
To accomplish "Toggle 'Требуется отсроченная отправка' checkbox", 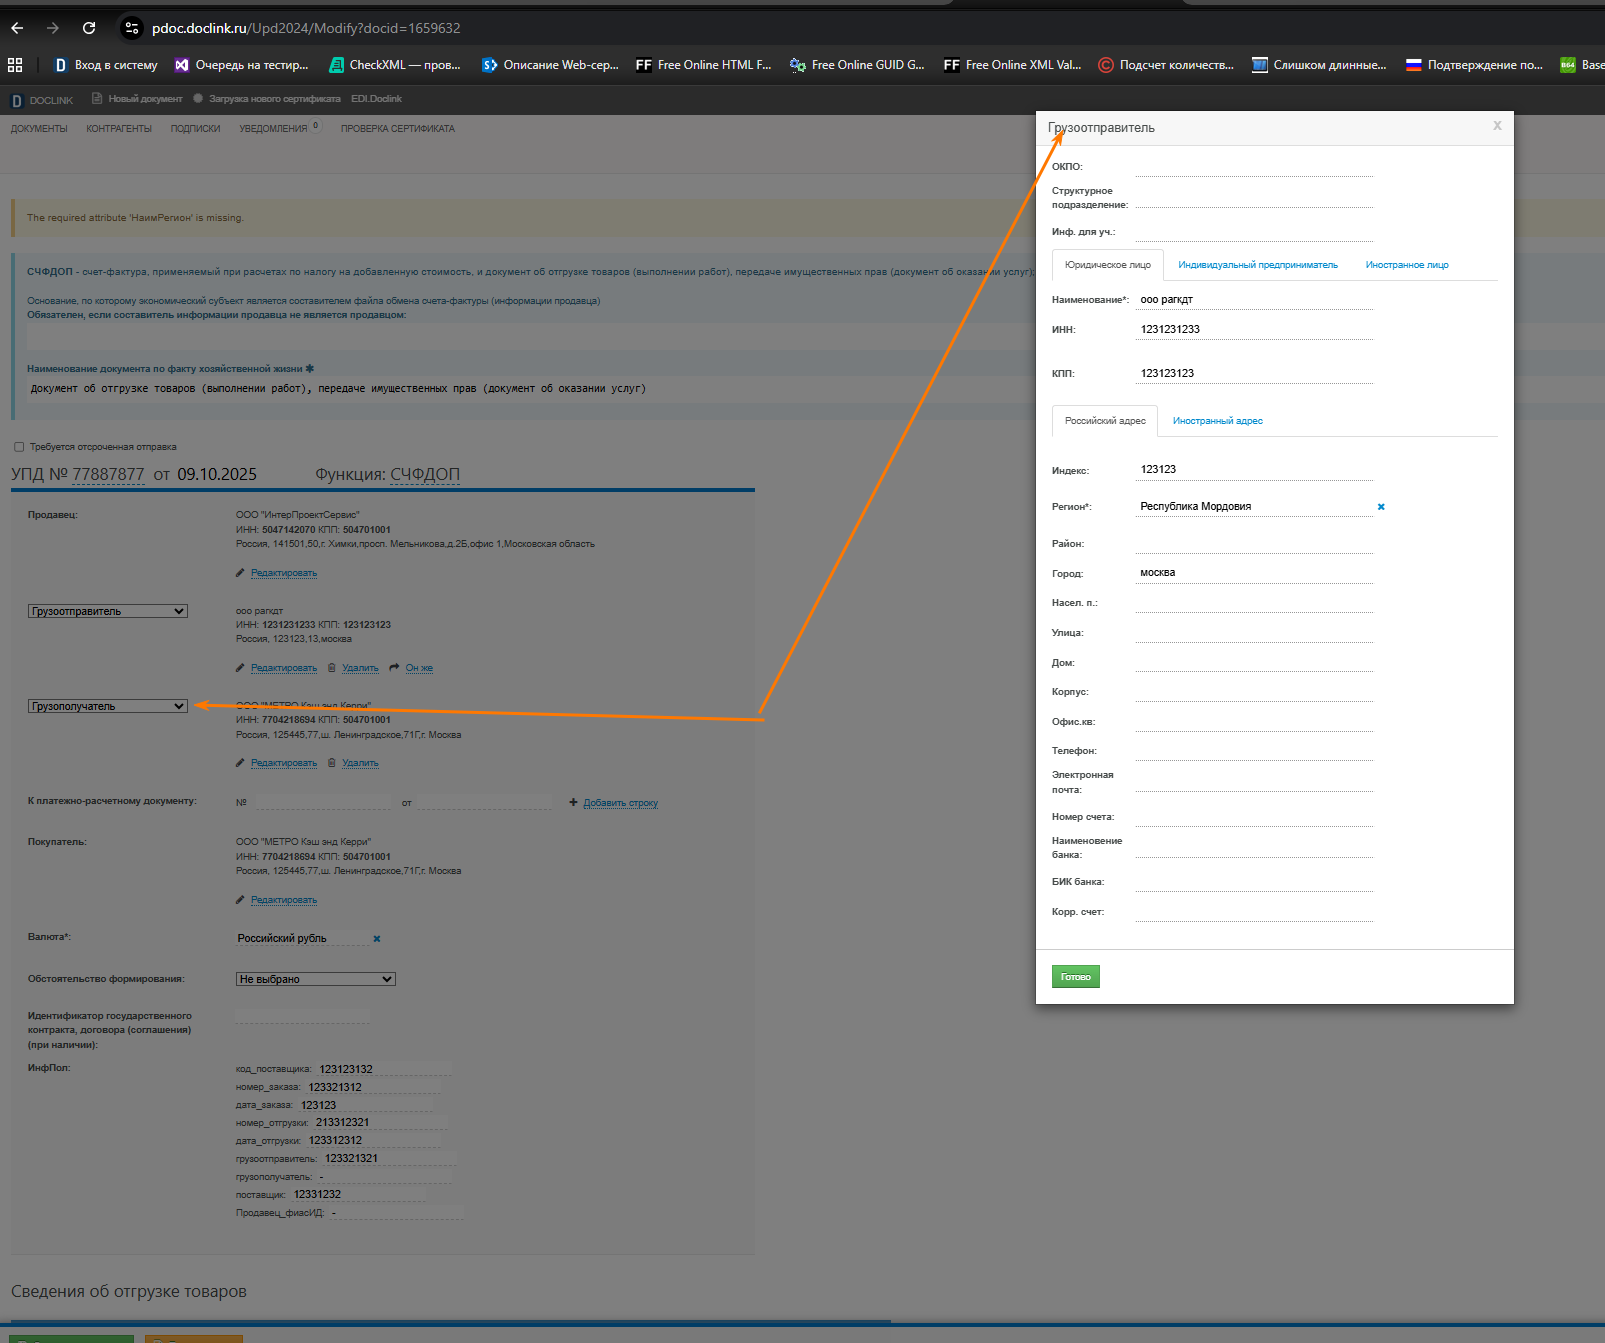I will (x=19, y=447).
